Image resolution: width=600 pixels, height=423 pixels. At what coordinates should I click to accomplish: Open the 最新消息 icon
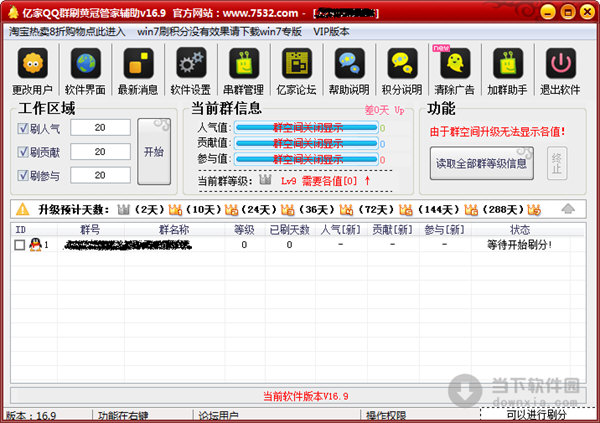tap(138, 64)
